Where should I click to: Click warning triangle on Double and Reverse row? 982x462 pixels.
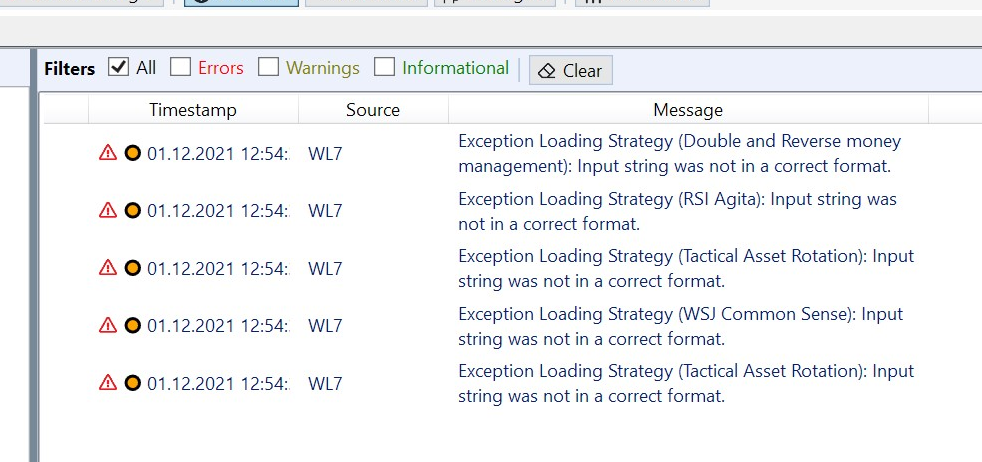[x=108, y=153]
